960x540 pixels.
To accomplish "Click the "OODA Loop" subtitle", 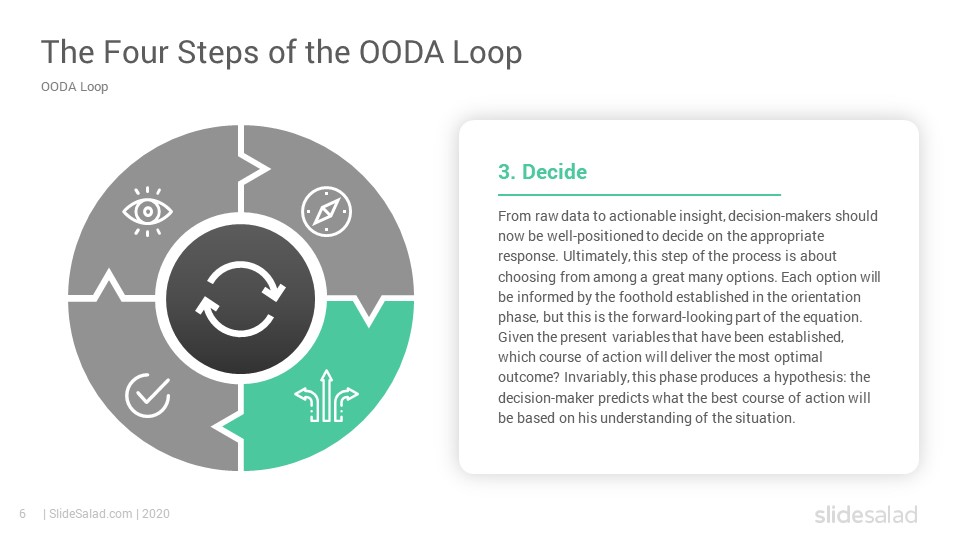I will click(75, 87).
